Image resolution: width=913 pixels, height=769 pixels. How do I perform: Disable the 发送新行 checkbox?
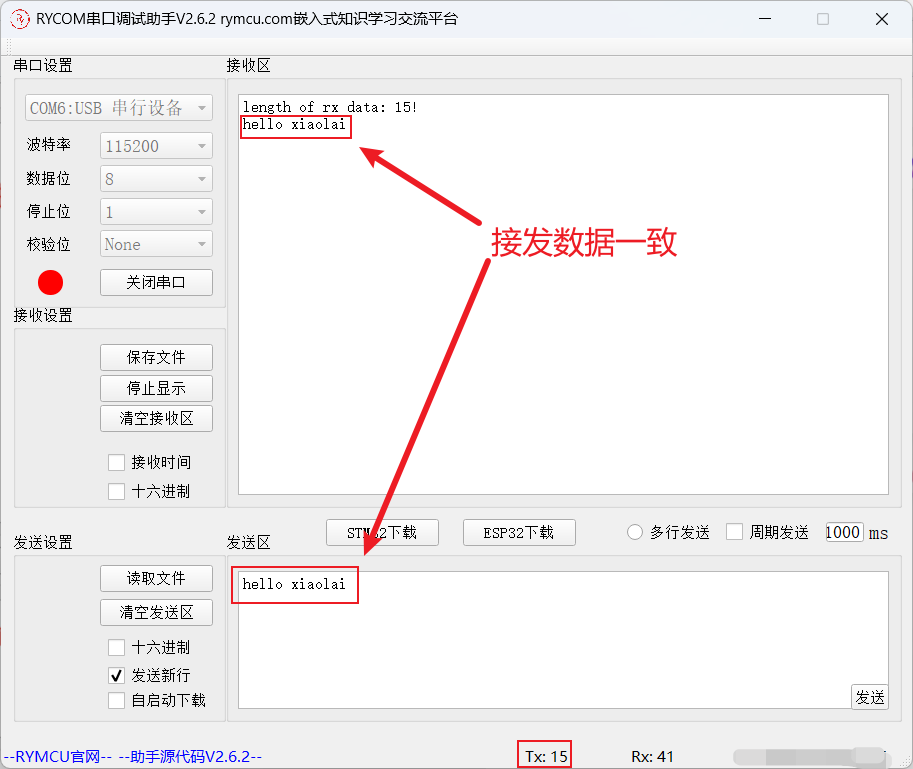point(116,675)
